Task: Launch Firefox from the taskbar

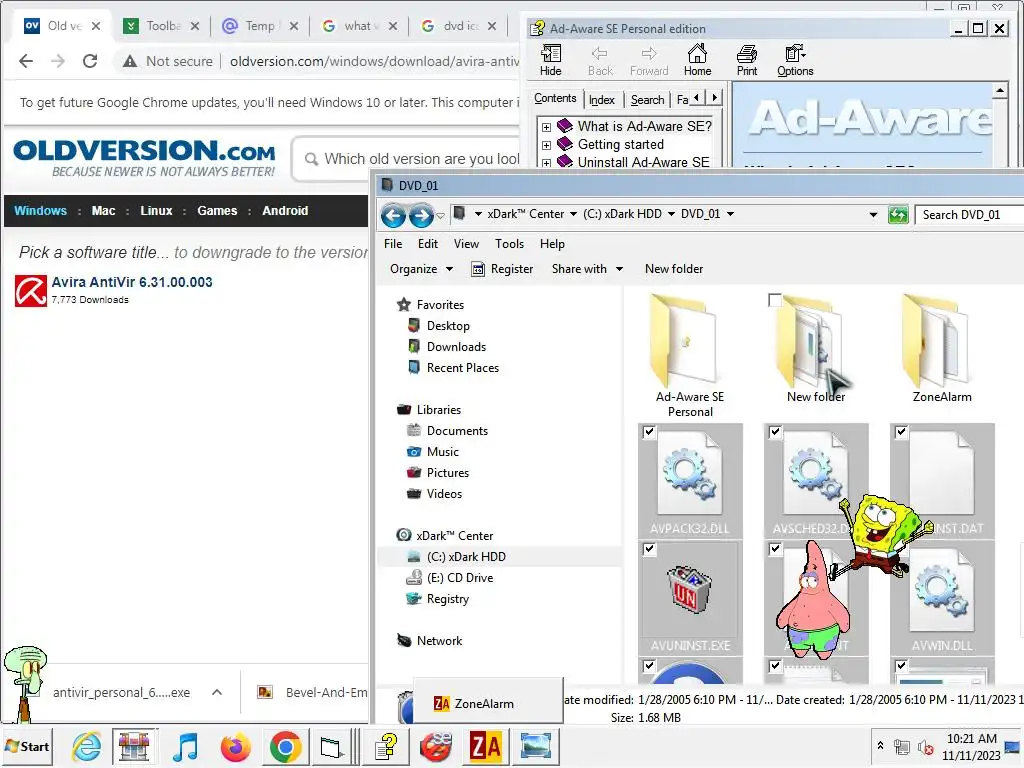Action: click(235, 746)
